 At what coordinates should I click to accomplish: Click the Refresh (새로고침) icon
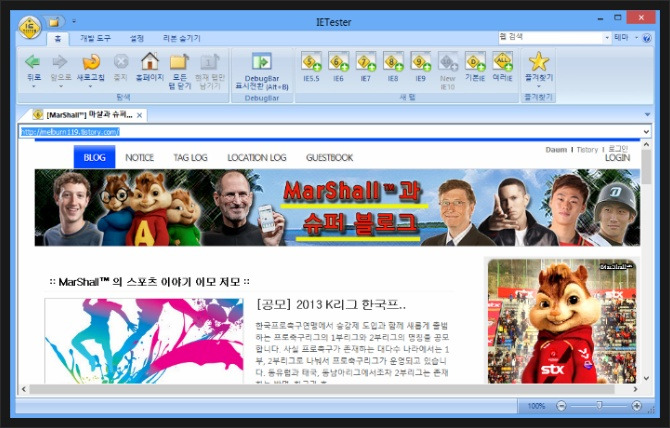(91, 62)
